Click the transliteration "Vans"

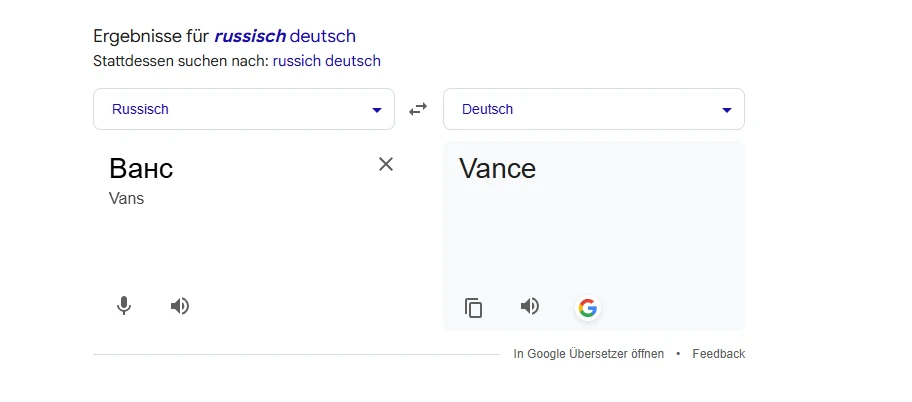[126, 198]
